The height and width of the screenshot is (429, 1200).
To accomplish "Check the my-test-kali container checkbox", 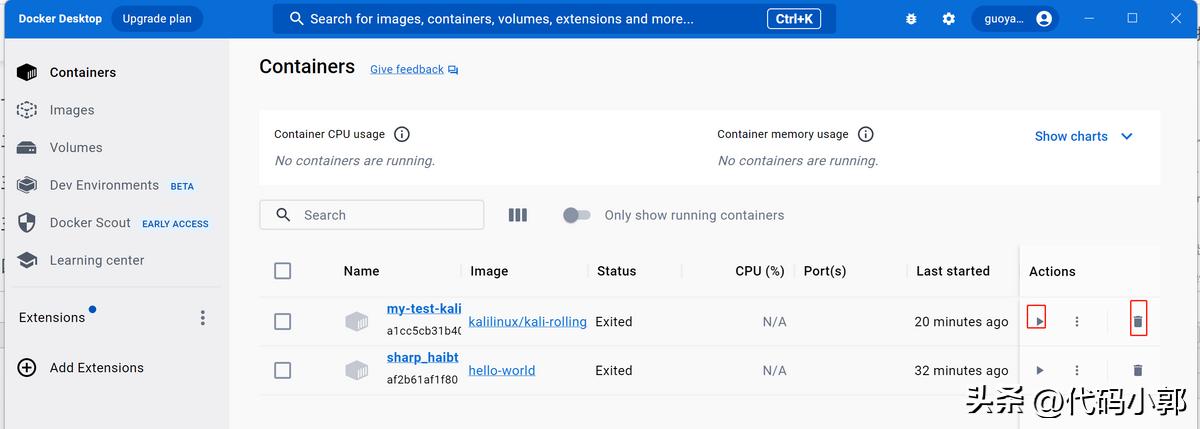I will (282, 321).
